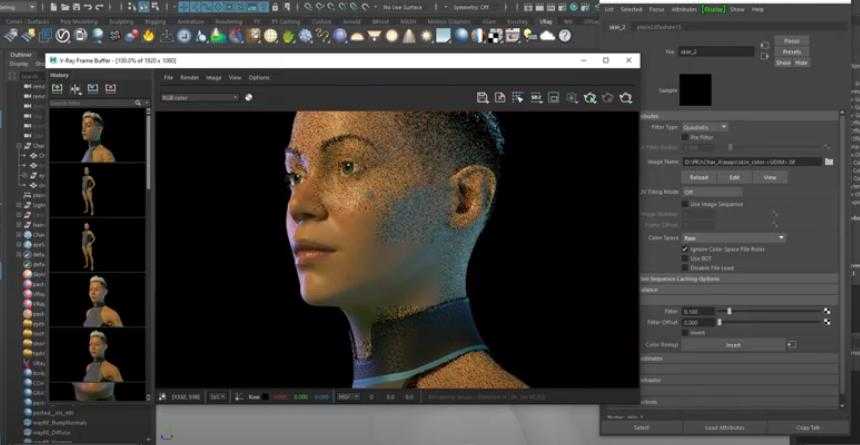Click the folder icon beside Image Name field

(x=828, y=161)
